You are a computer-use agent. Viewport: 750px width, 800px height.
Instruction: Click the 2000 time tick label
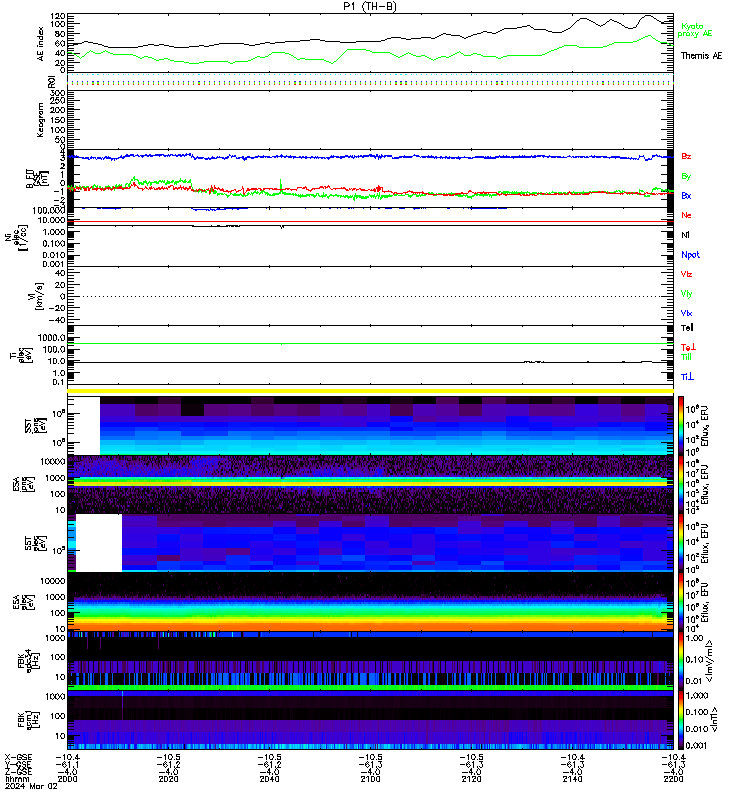67,779
